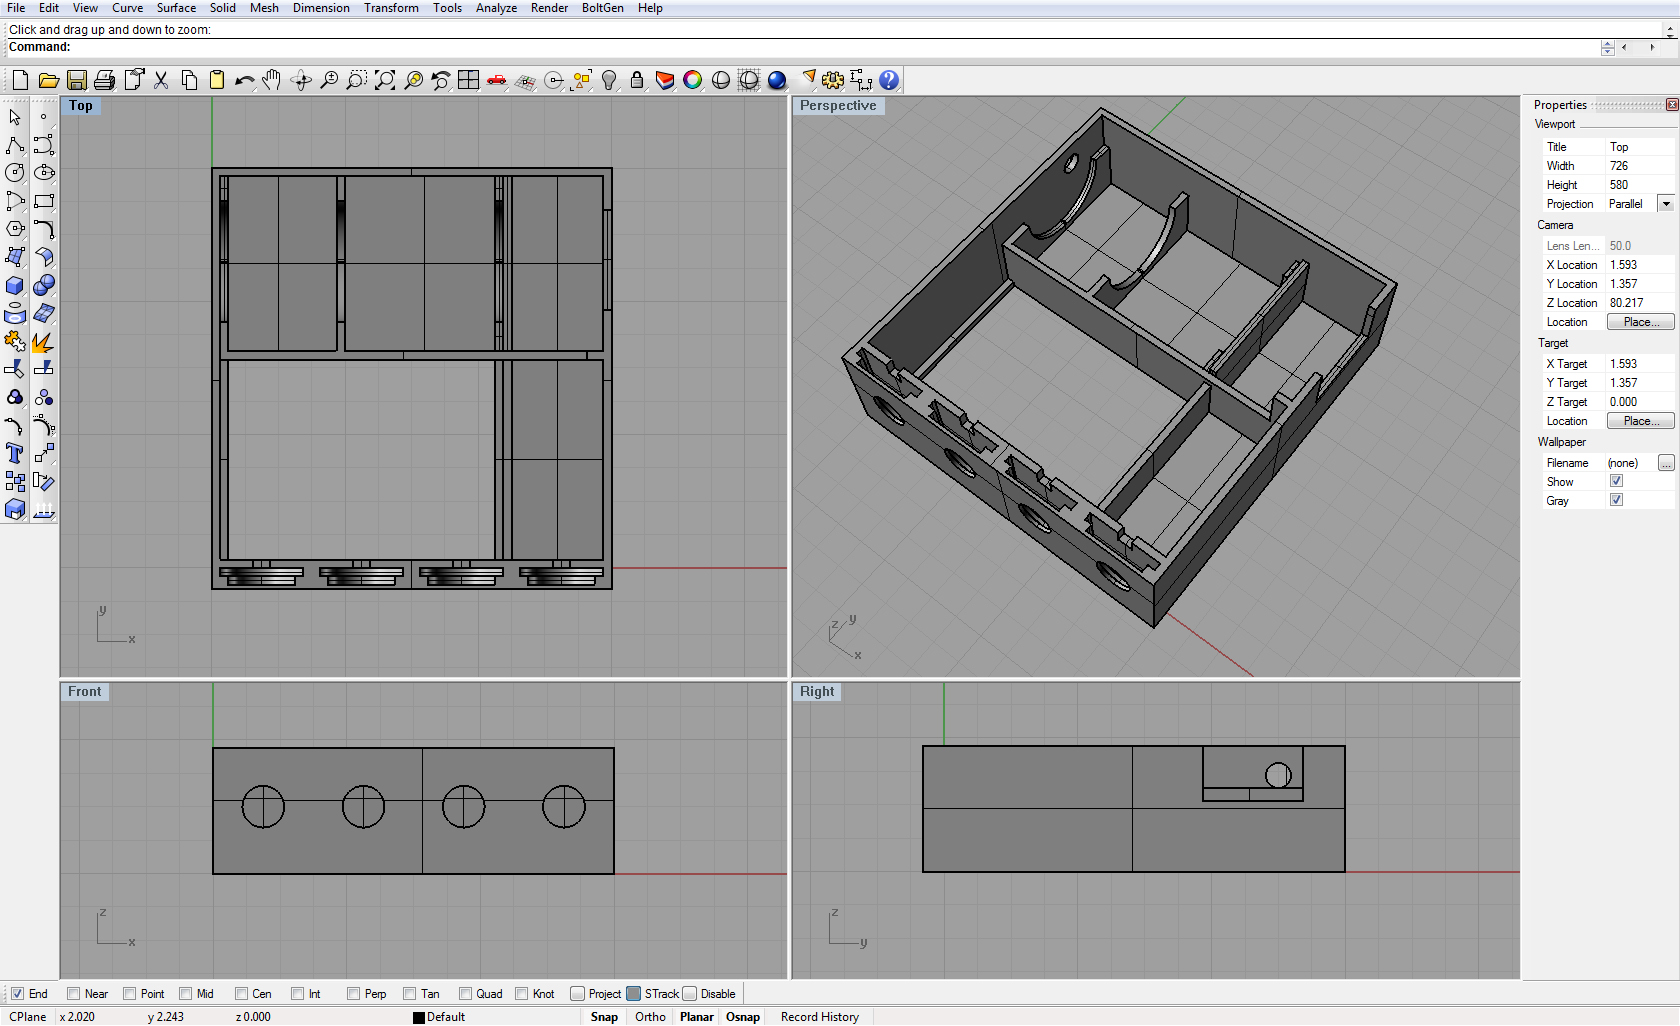
Task: Enable the Near osnap checkbox
Action: (x=73, y=994)
